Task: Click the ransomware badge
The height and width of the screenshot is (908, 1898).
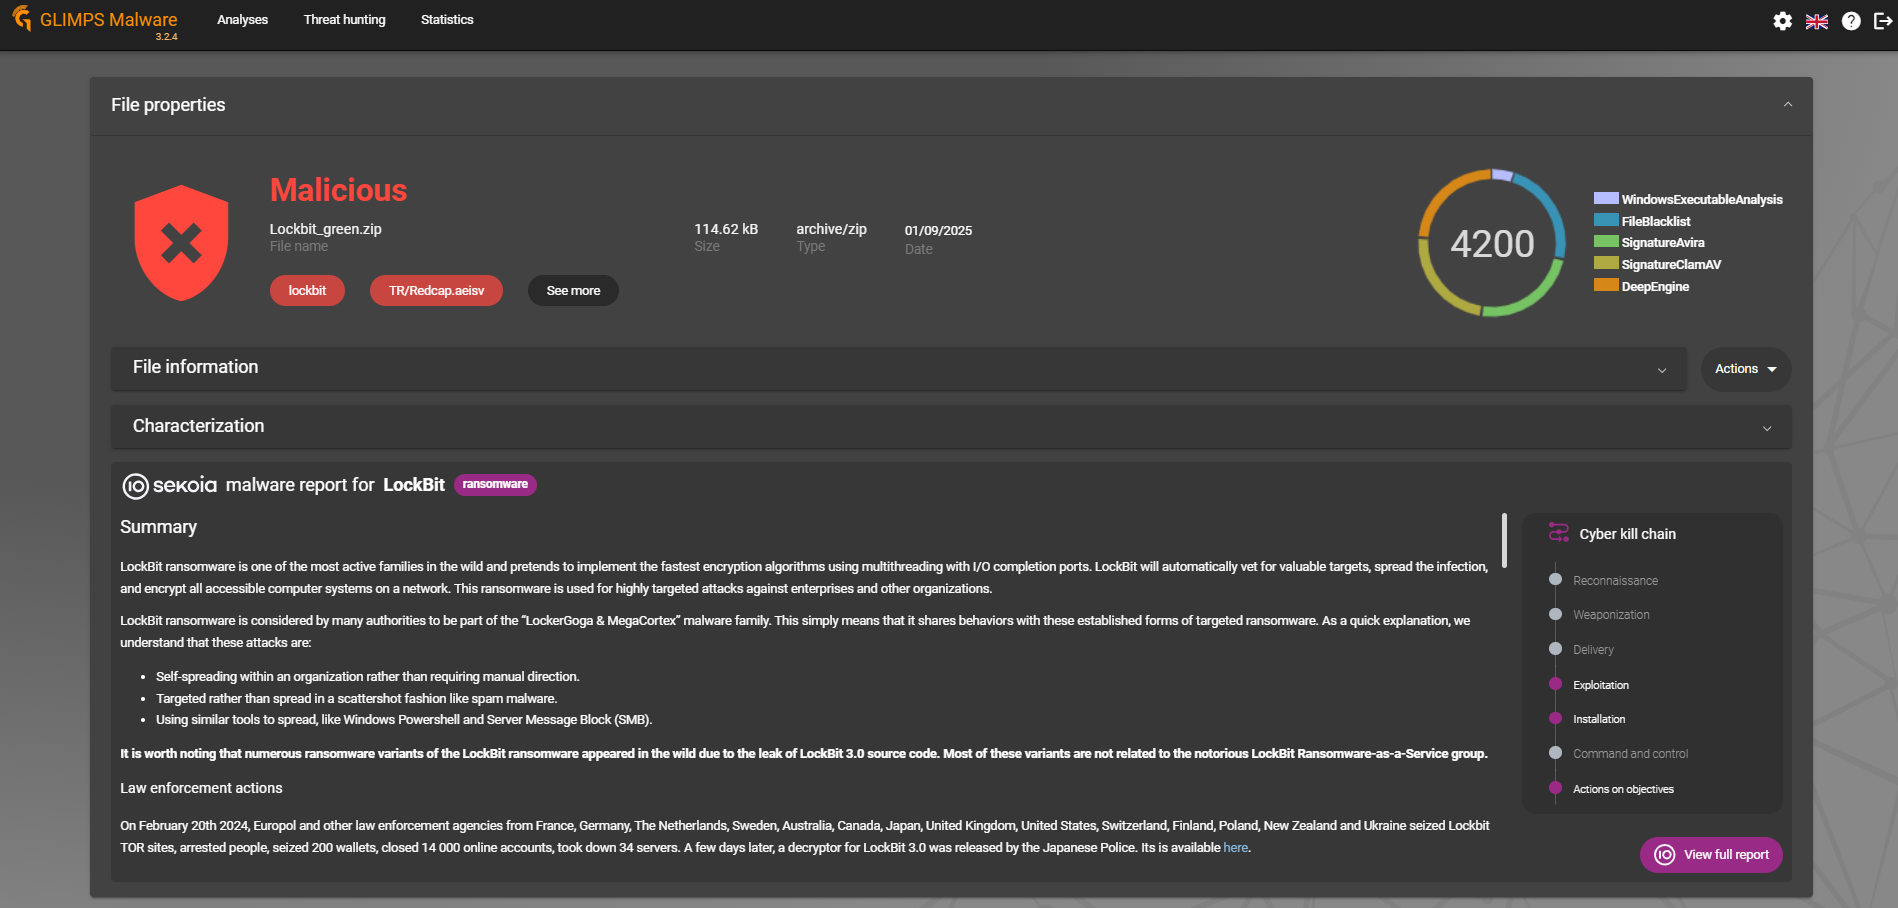Action: click(x=495, y=485)
